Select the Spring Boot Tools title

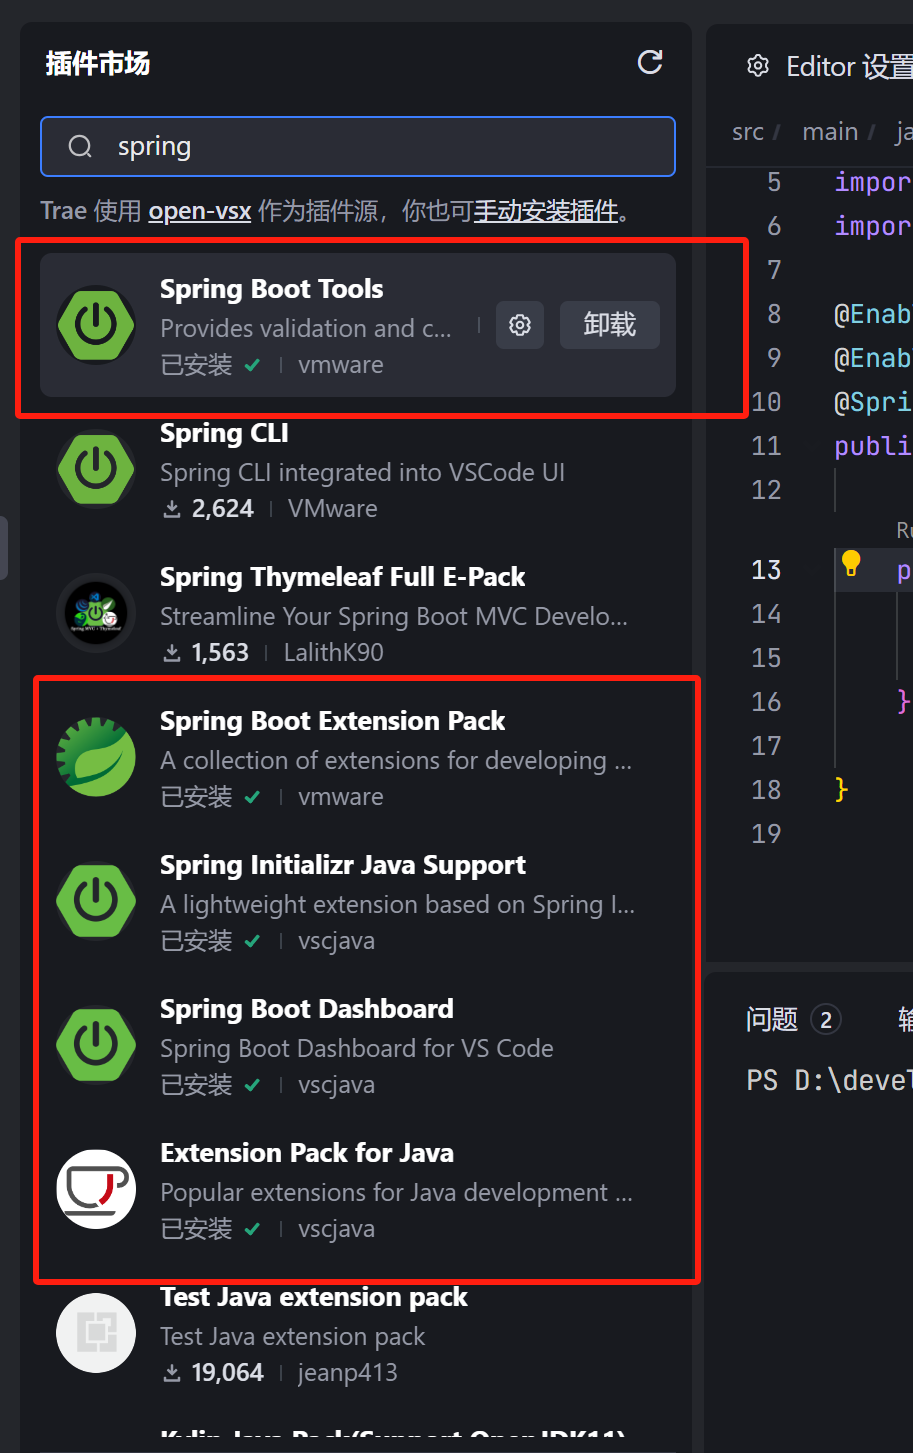coord(272,289)
